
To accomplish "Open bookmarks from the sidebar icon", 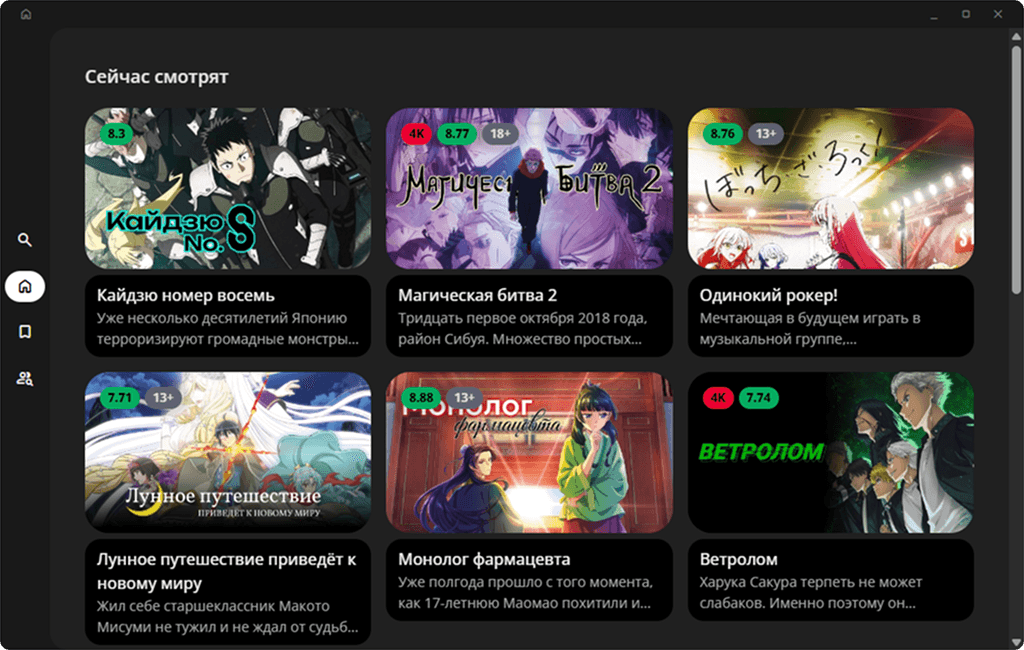I will [25, 332].
